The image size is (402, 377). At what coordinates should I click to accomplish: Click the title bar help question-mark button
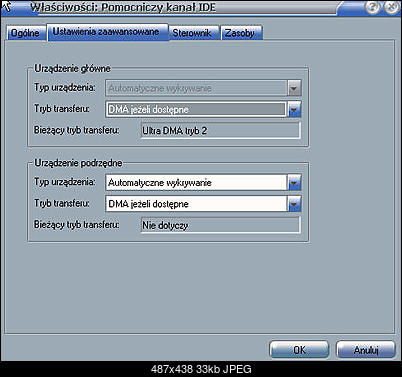tap(372, 7)
